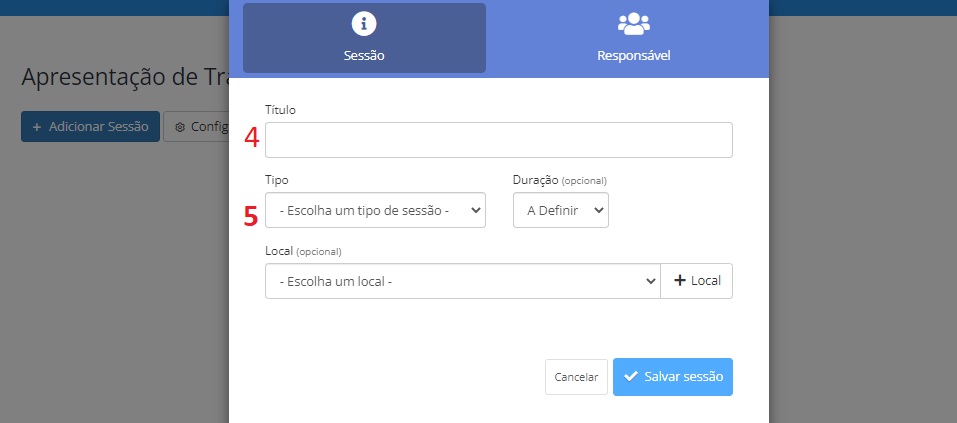Expand the Duração 'A Definir' dropdown
The height and width of the screenshot is (423, 957).
tap(561, 210)
